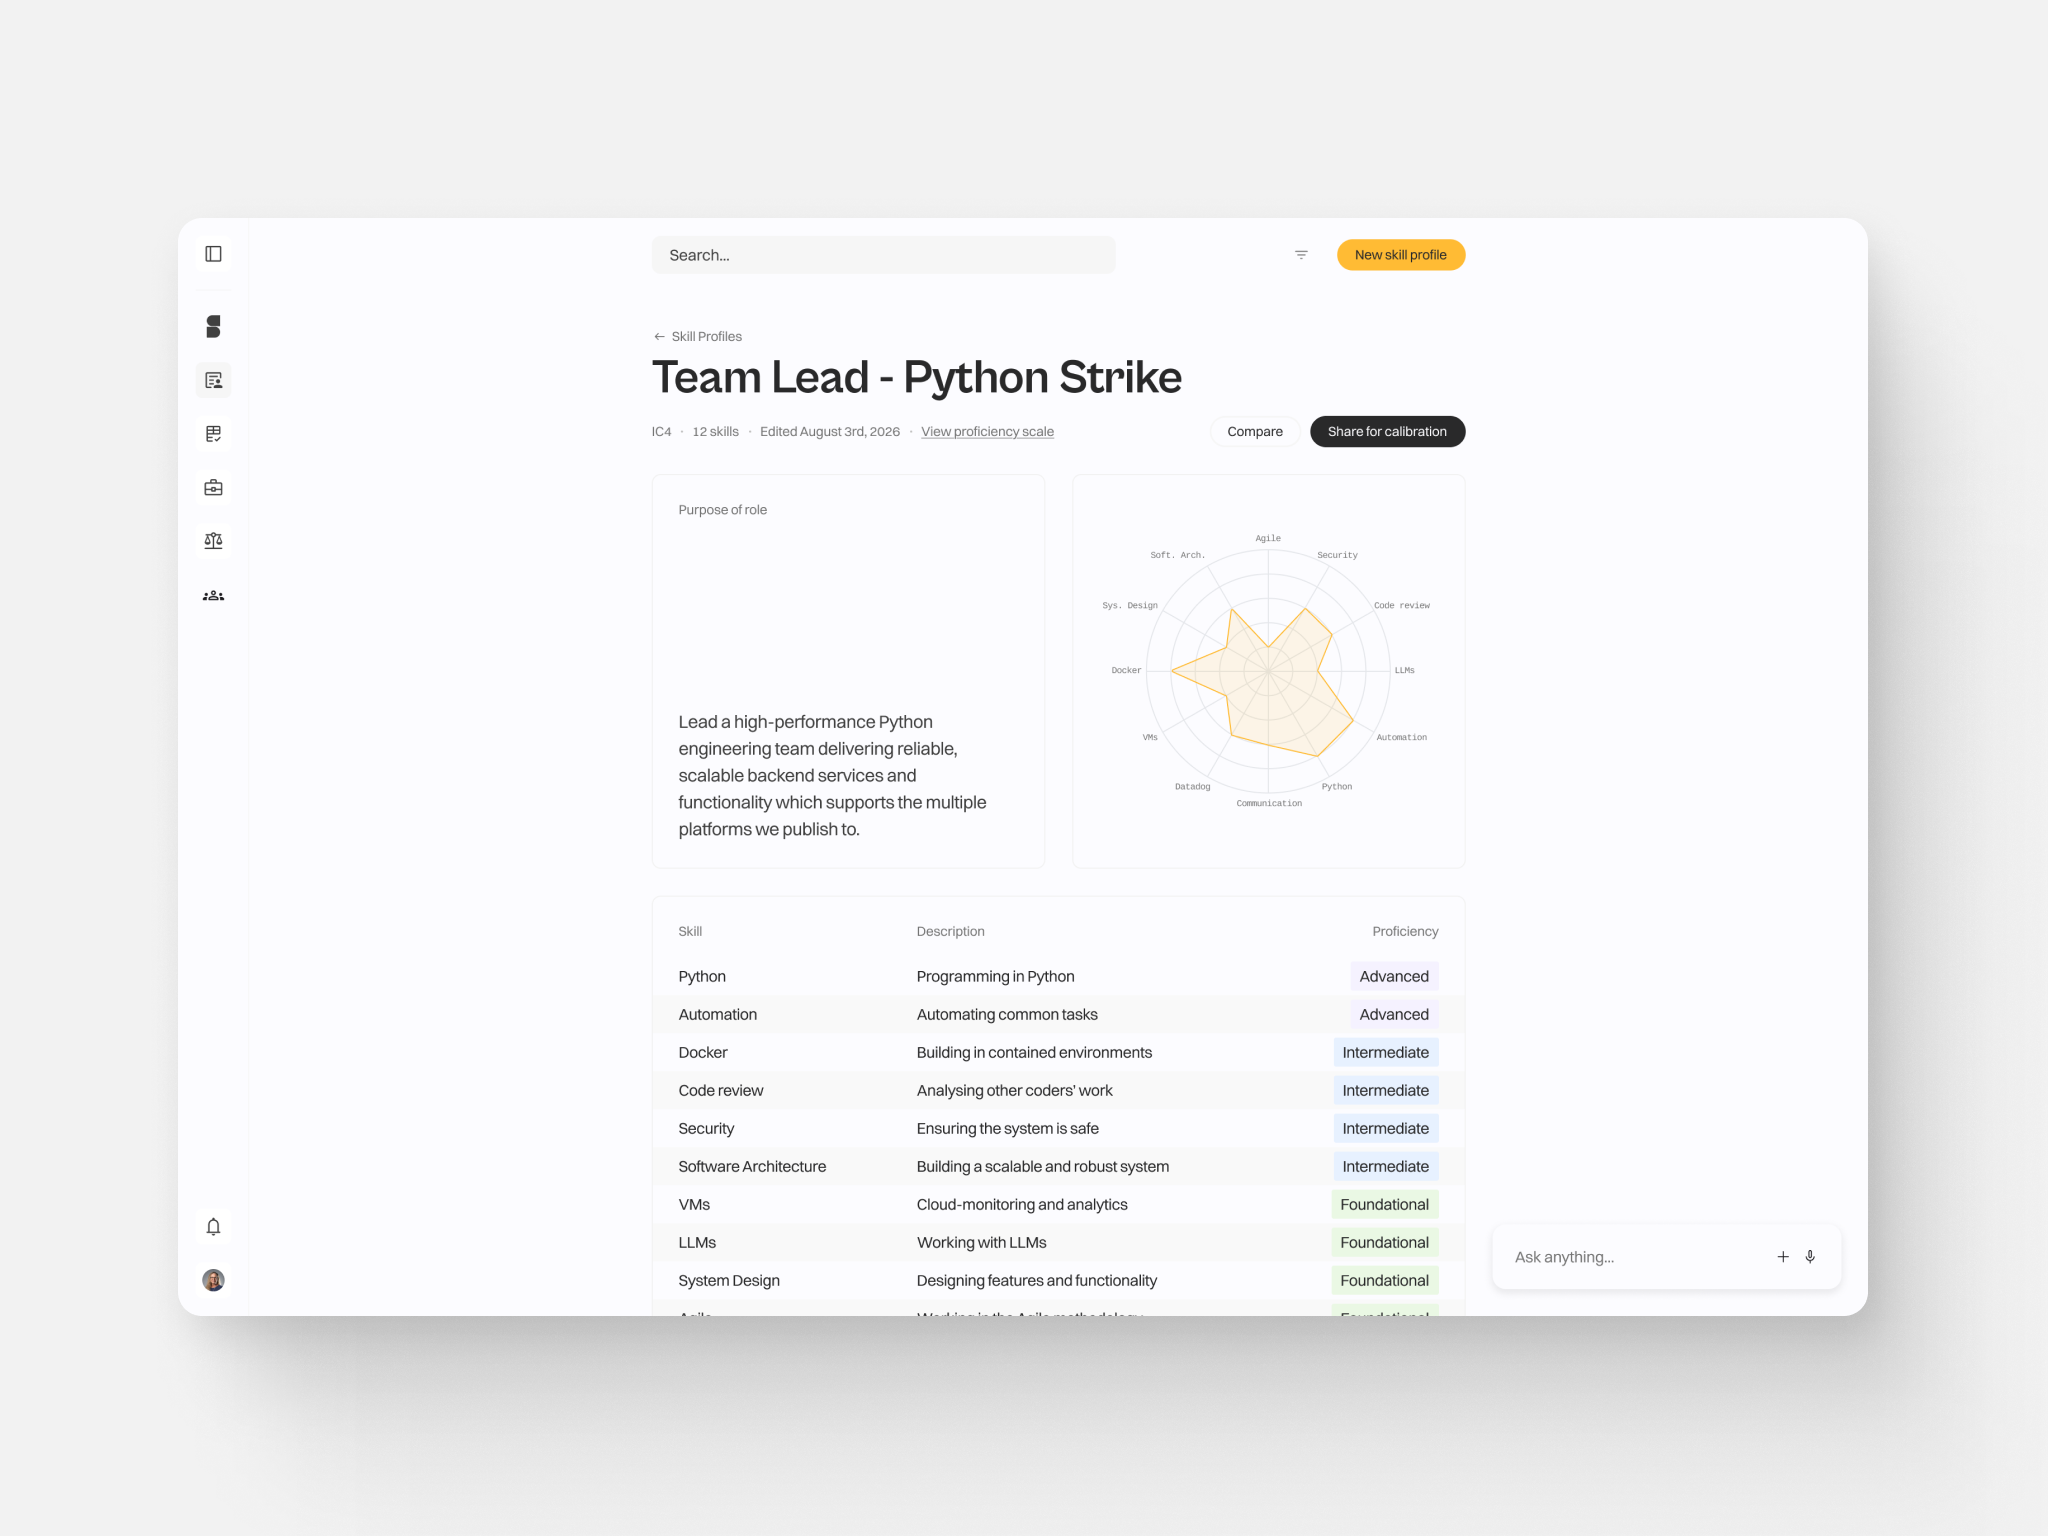Select the System Design skill name
This screenshot has width=2048, height=1536.
[x=729, y=1281]
